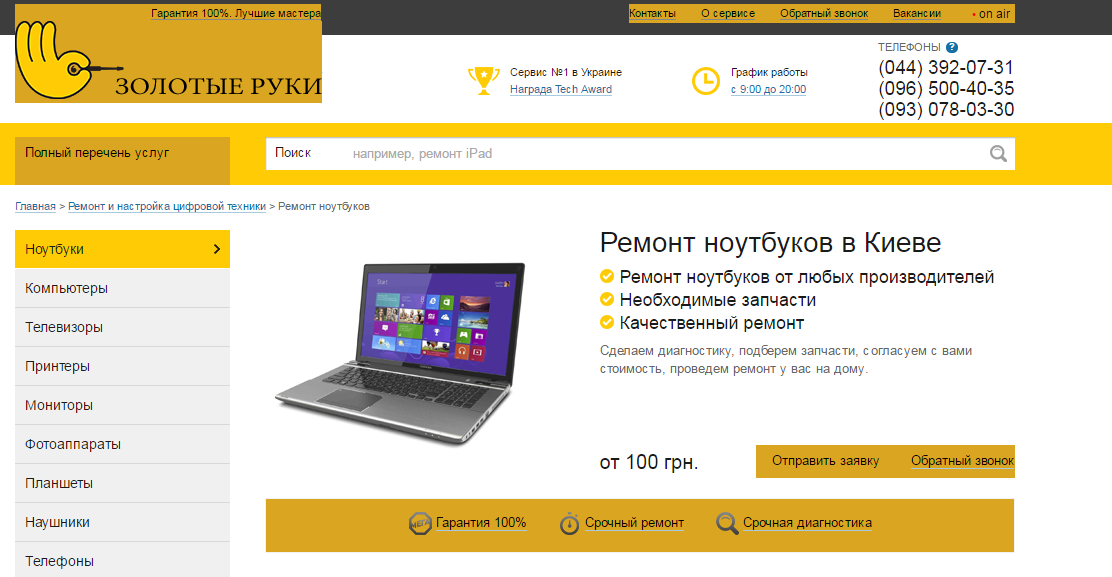The width and height of the screenshot is (1112, 577).
Task: Click the Отправить заявку button
Action: tap(825, 461)
